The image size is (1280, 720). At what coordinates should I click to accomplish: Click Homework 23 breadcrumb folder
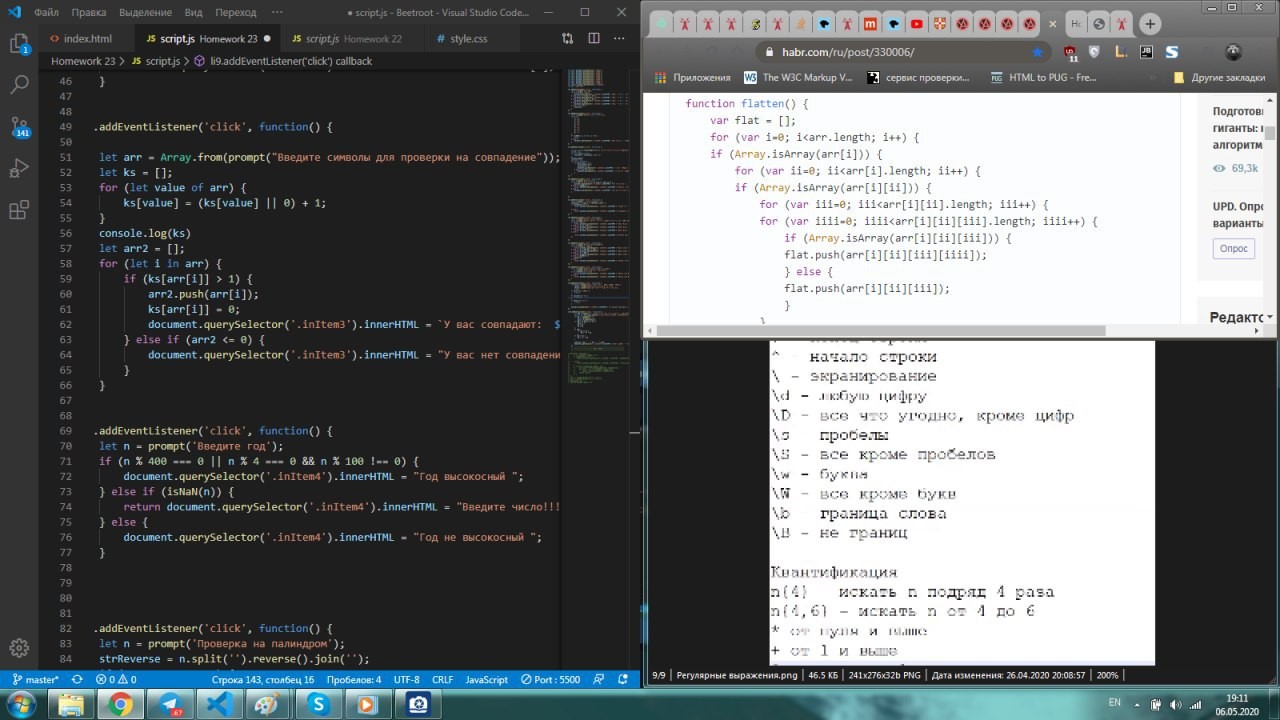pos(83,61)
